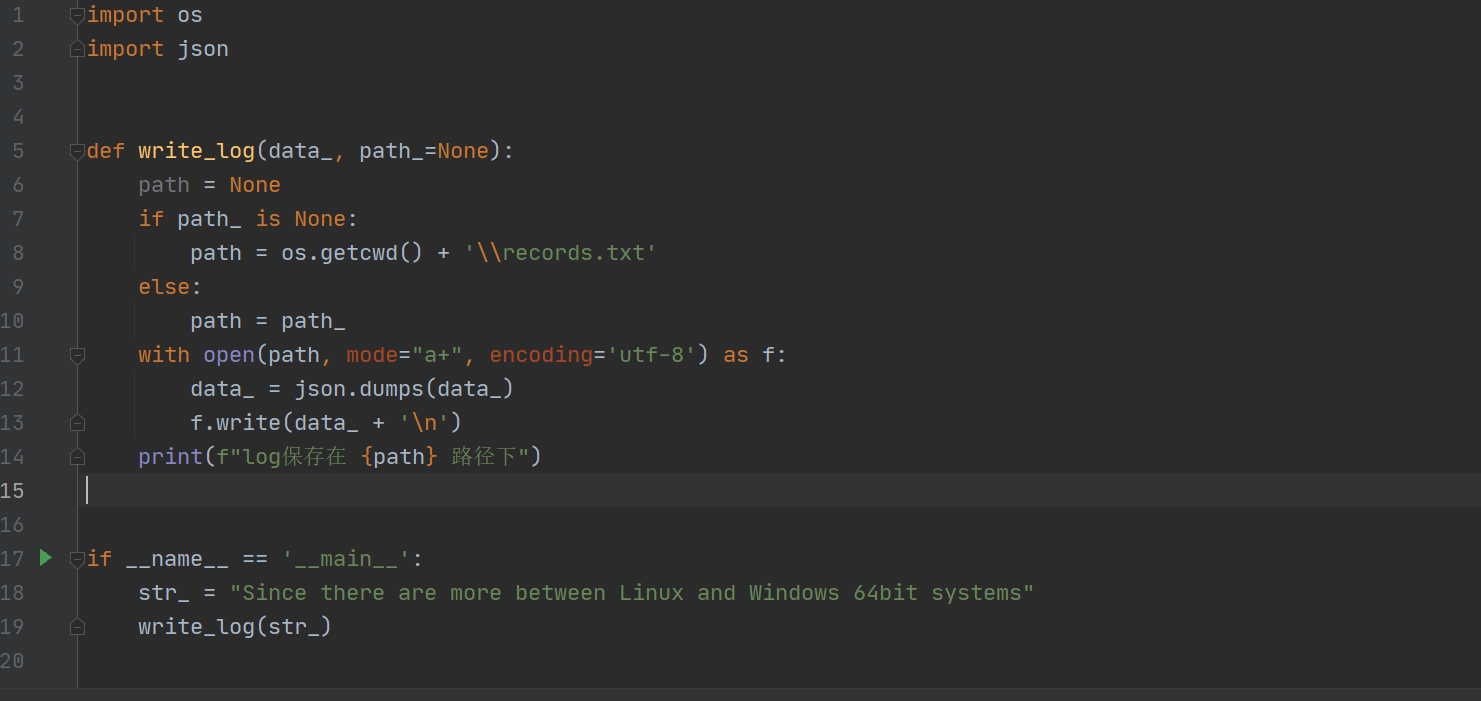Click fold end marker beside the print line
This screenshot has width=1481, height=701.
point(77,457)
